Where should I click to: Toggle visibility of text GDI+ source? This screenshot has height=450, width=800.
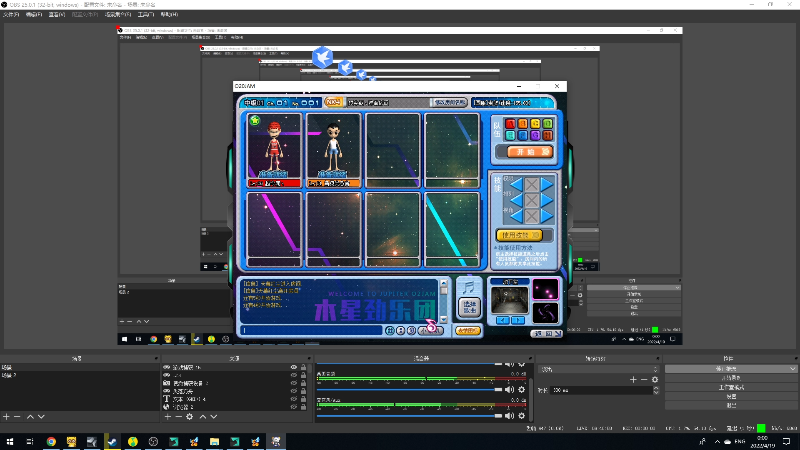tap(293, 399)
